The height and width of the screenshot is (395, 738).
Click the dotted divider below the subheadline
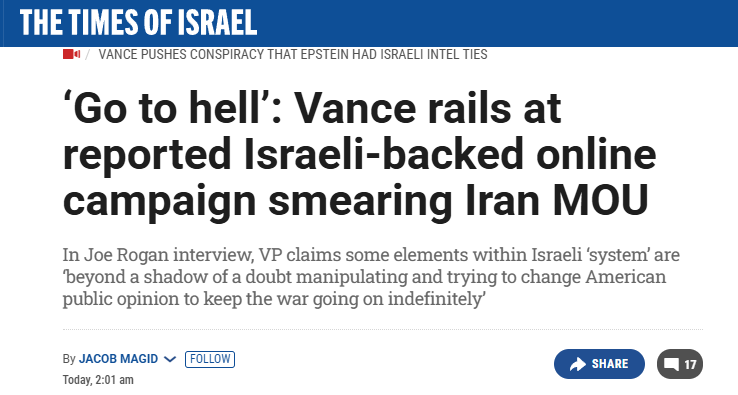click(383, 330)
